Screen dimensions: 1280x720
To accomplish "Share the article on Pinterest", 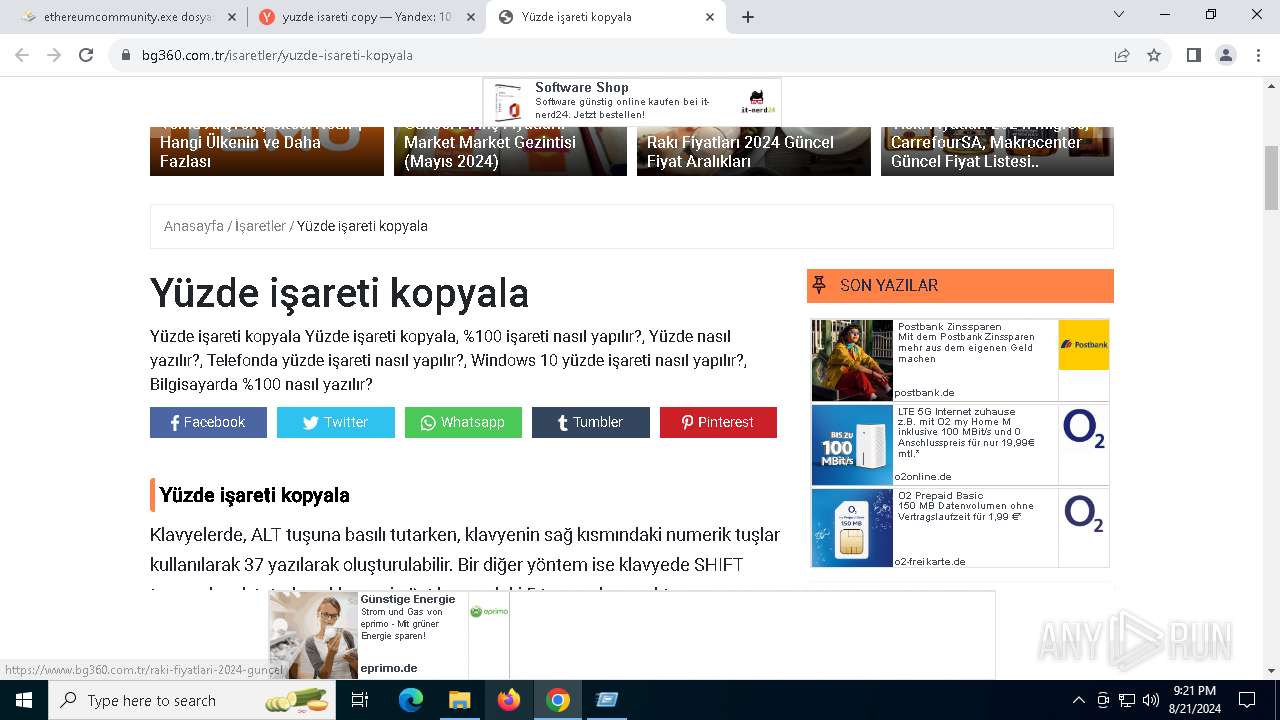I will [x=718, y=422].
